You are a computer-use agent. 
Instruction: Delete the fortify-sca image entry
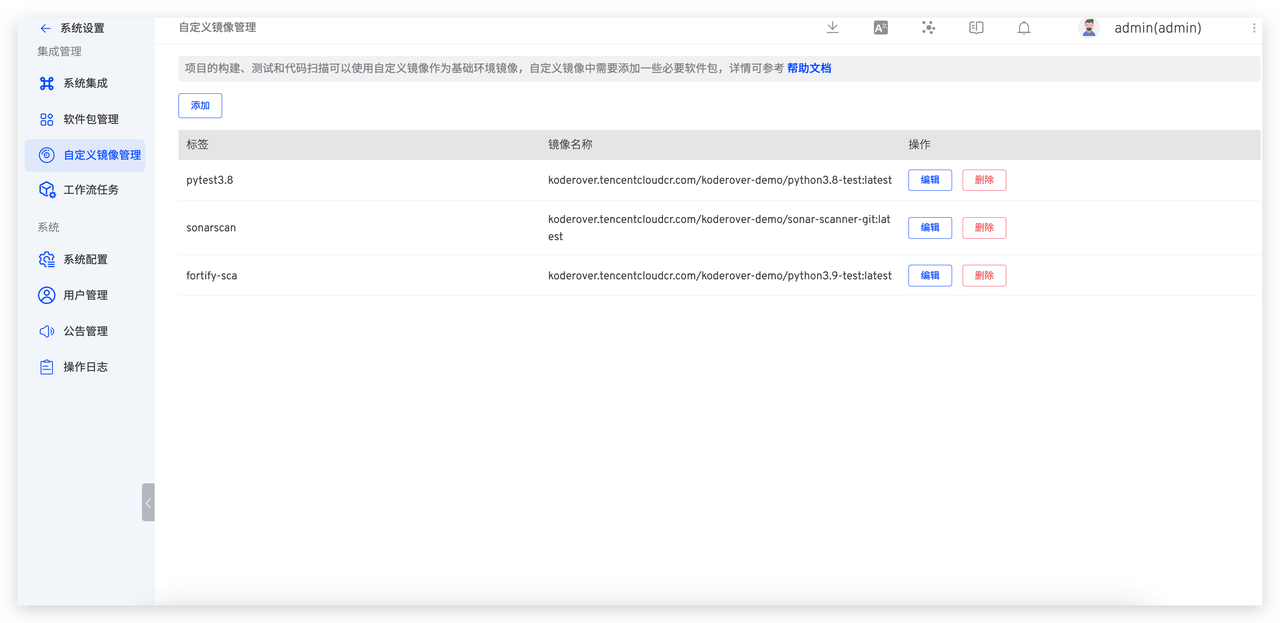click(983, 275)
